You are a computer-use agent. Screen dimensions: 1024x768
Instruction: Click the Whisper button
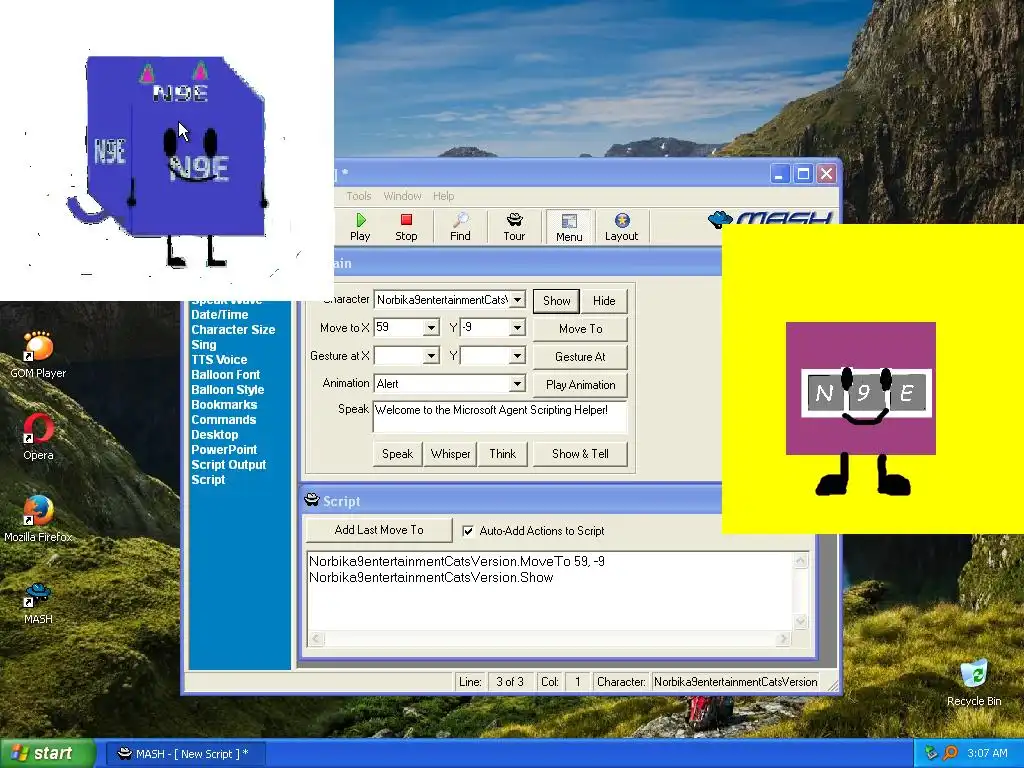450,453
